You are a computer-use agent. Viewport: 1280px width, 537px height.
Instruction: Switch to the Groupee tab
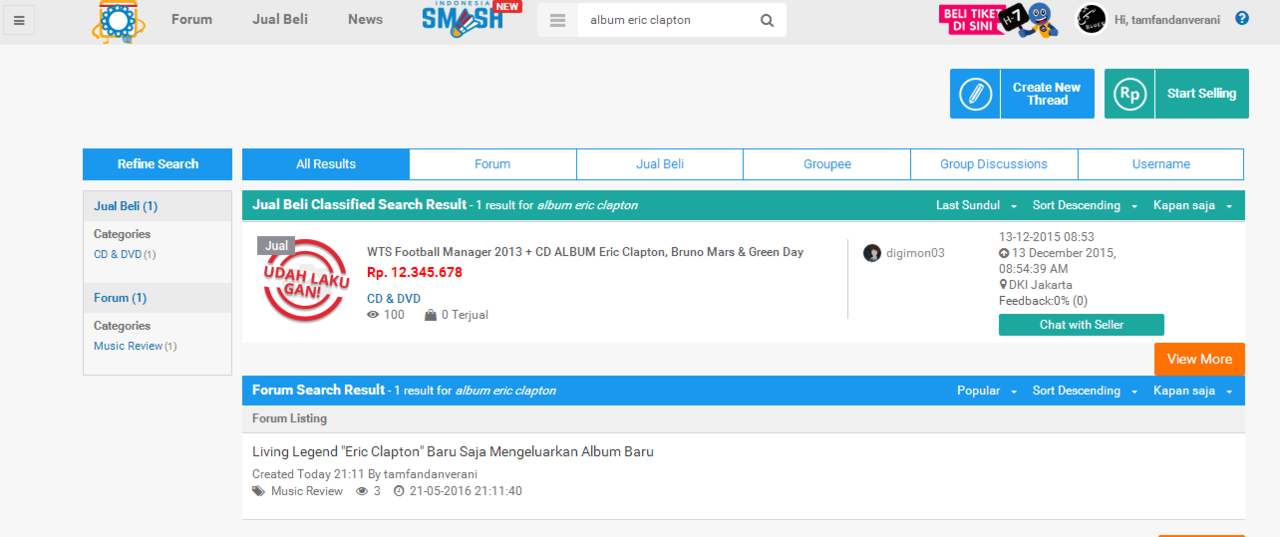tap(827, 164)
